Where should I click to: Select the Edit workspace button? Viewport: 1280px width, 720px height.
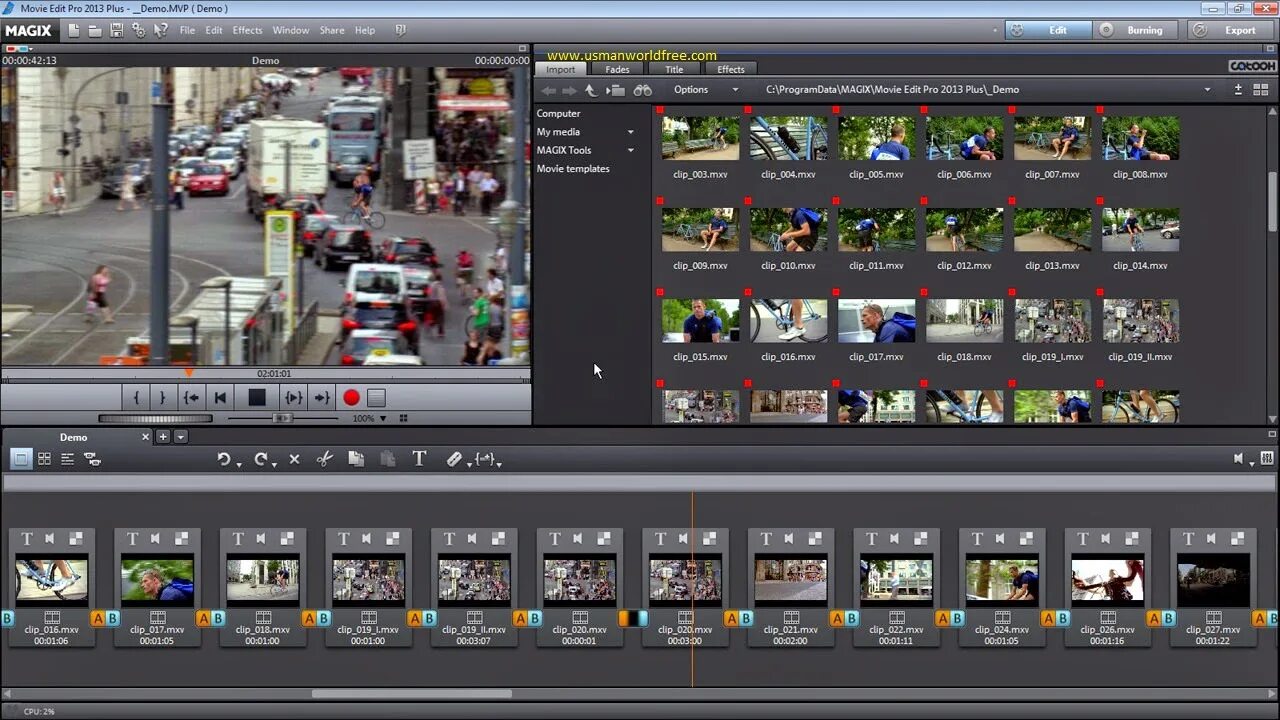point(1047,30)
